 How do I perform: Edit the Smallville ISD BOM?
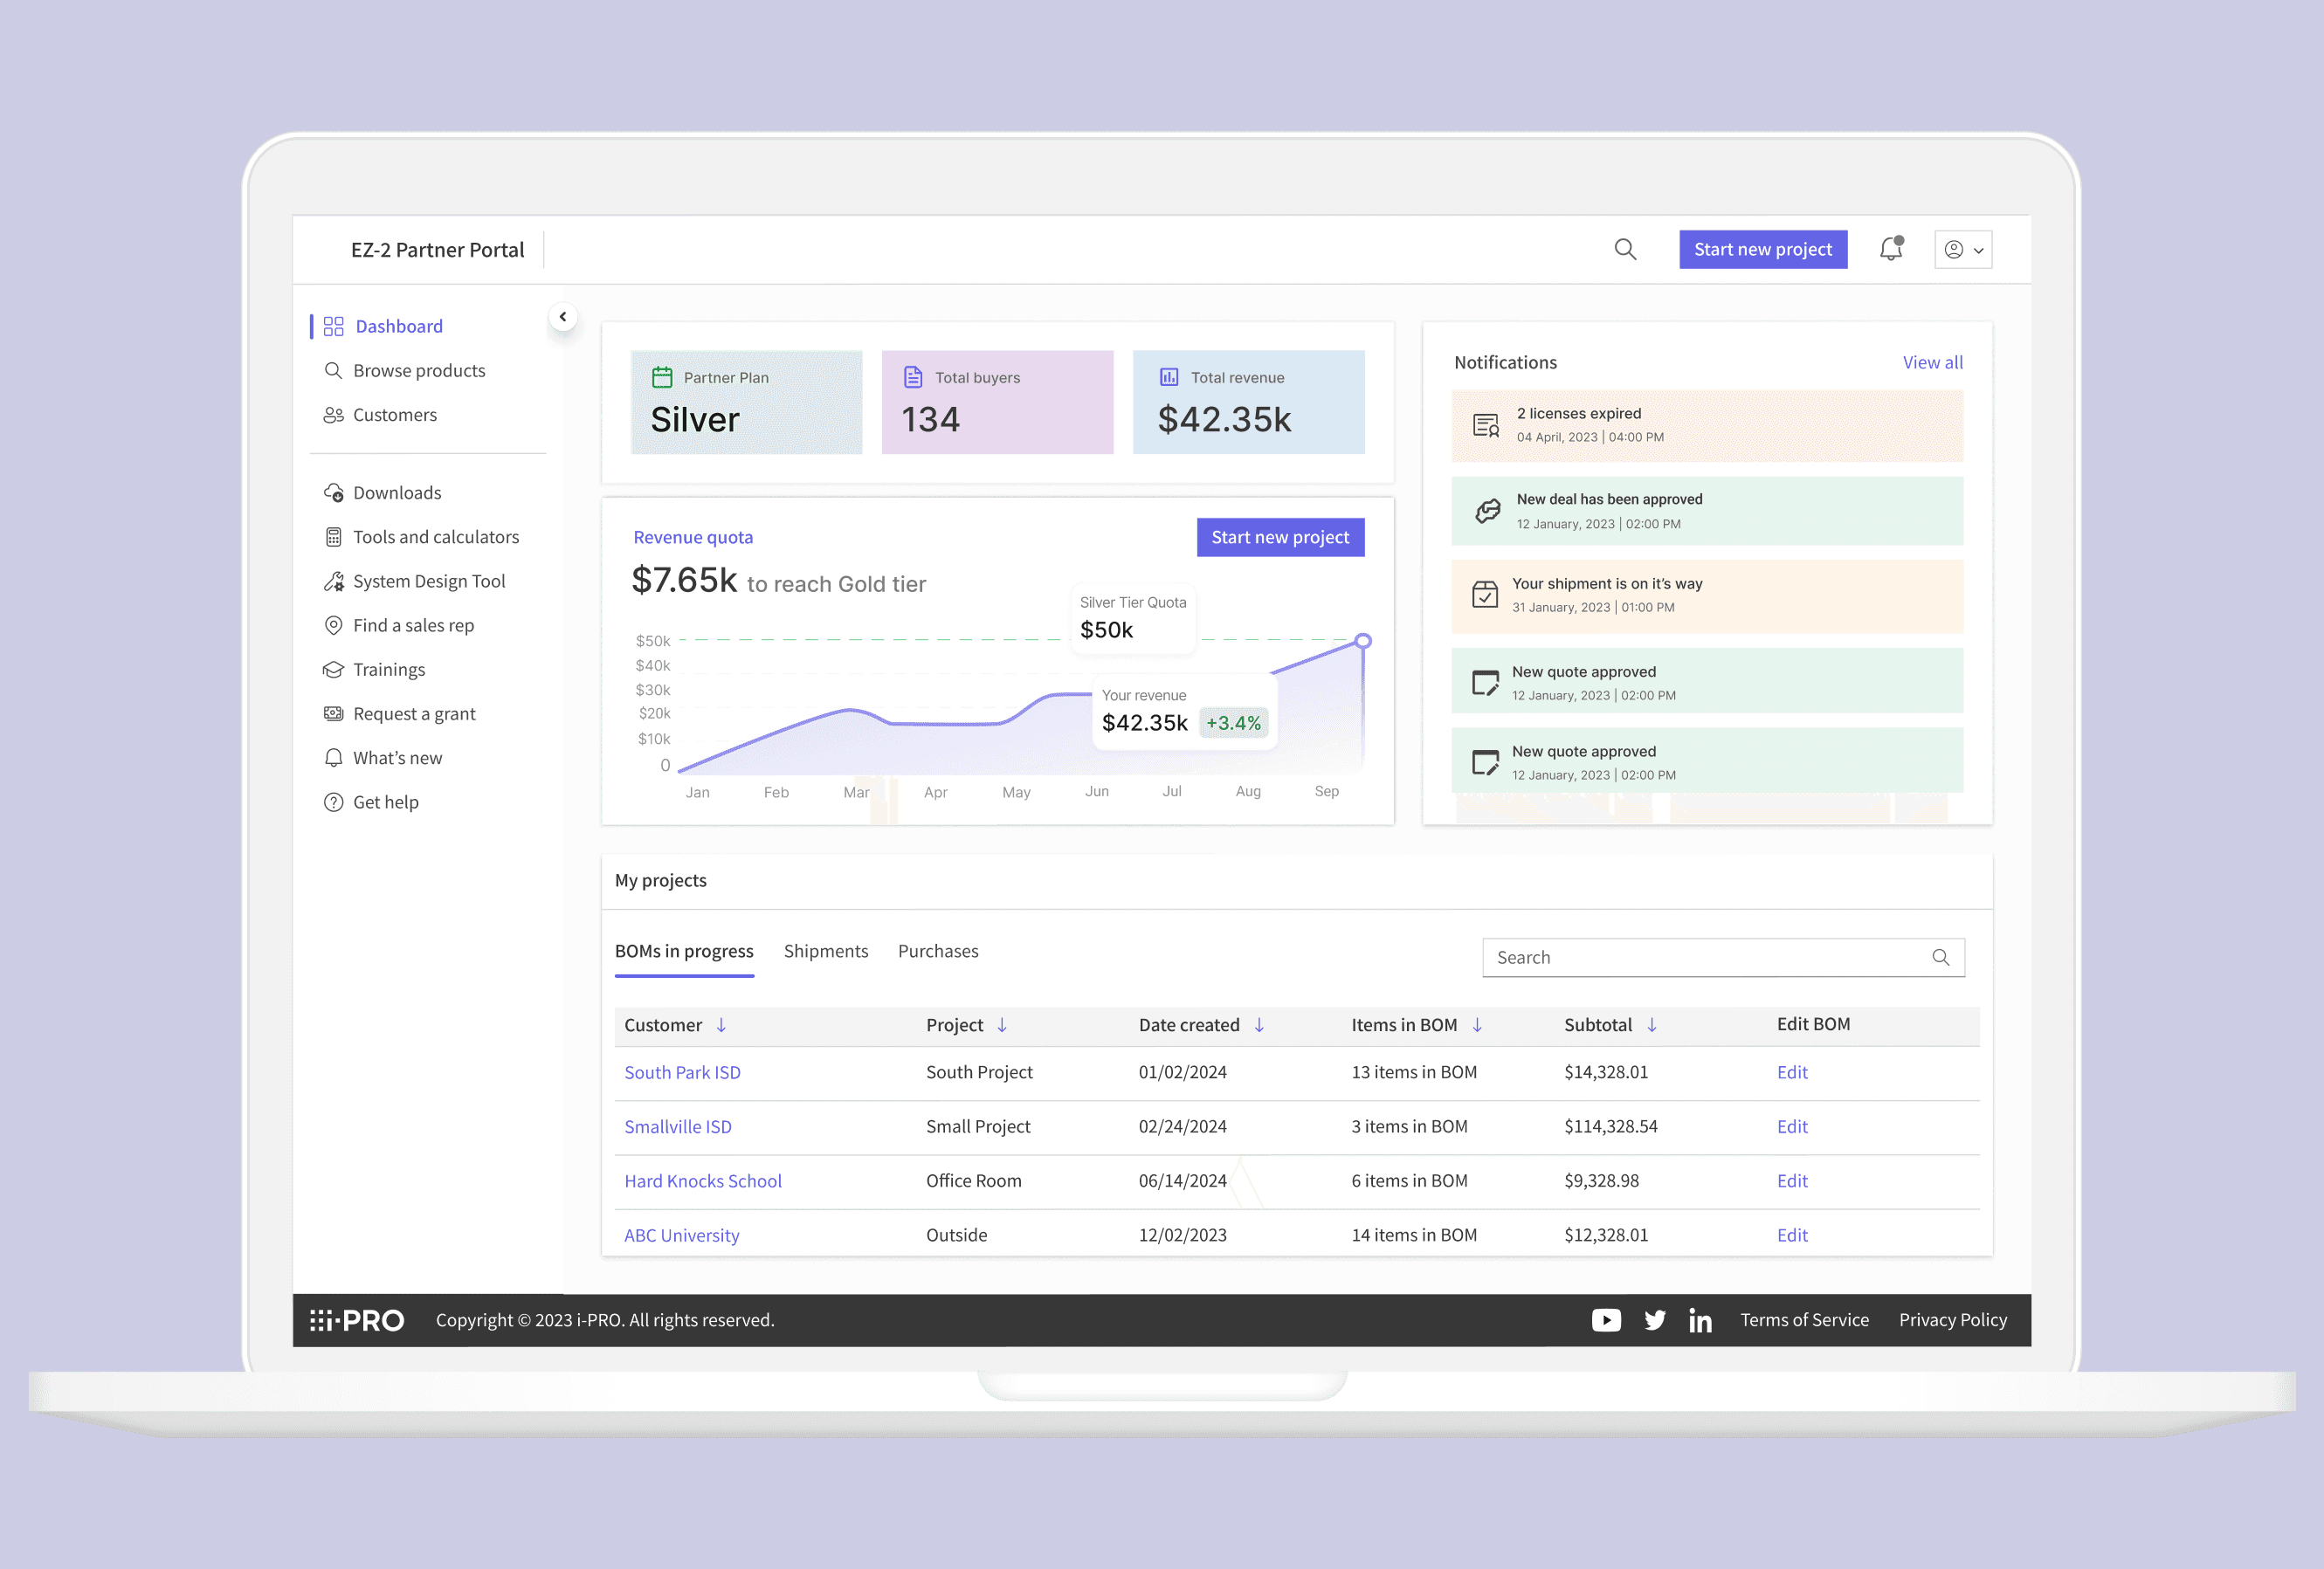[x=1792, y=1126]
